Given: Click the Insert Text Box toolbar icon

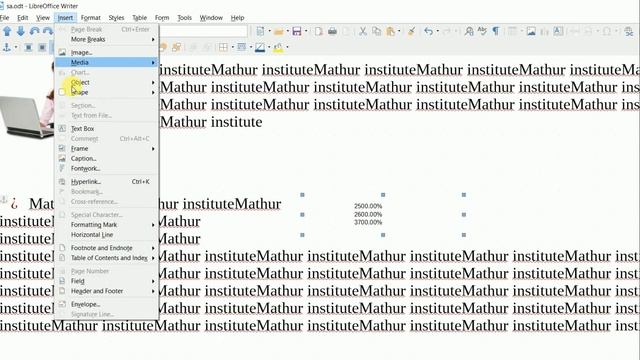Looking at the screenshot, I should tap(558, 31).
